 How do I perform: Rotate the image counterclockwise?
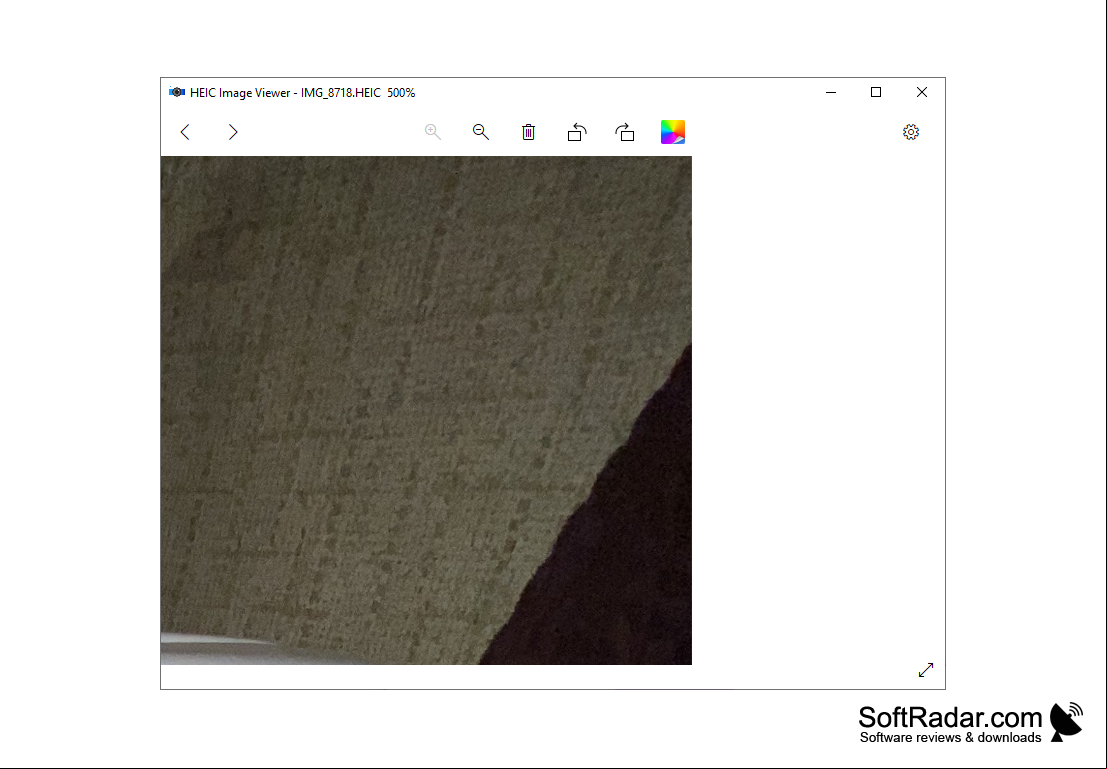click(577, 132)
